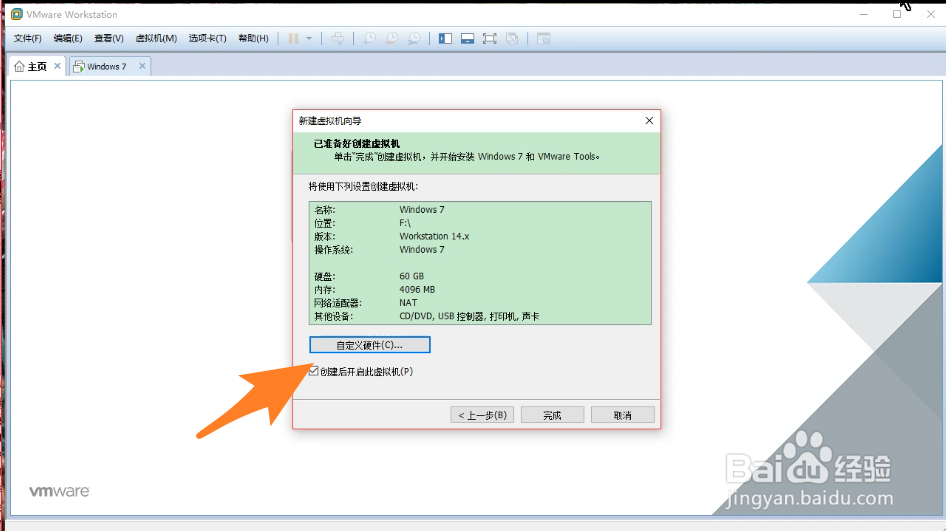Select the 内存 4096 MB value
Image resolution: width=946 pixels, height=531 pixels.
[417, 289]
